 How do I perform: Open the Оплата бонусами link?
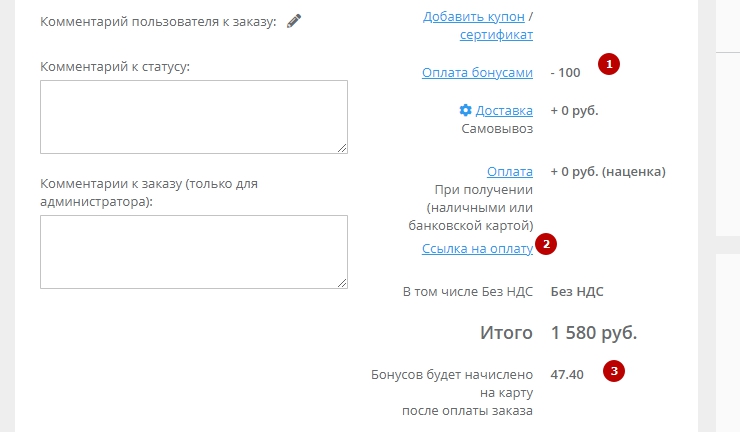[x=477, y=72]
